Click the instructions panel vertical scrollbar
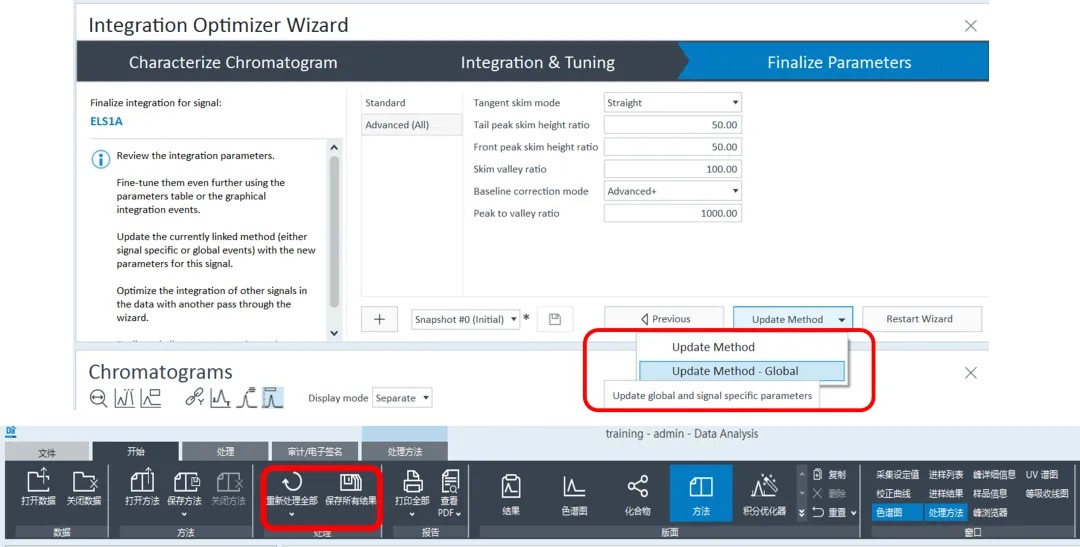1080x547 pixels. pyautogui.click(x=334, y=230)
